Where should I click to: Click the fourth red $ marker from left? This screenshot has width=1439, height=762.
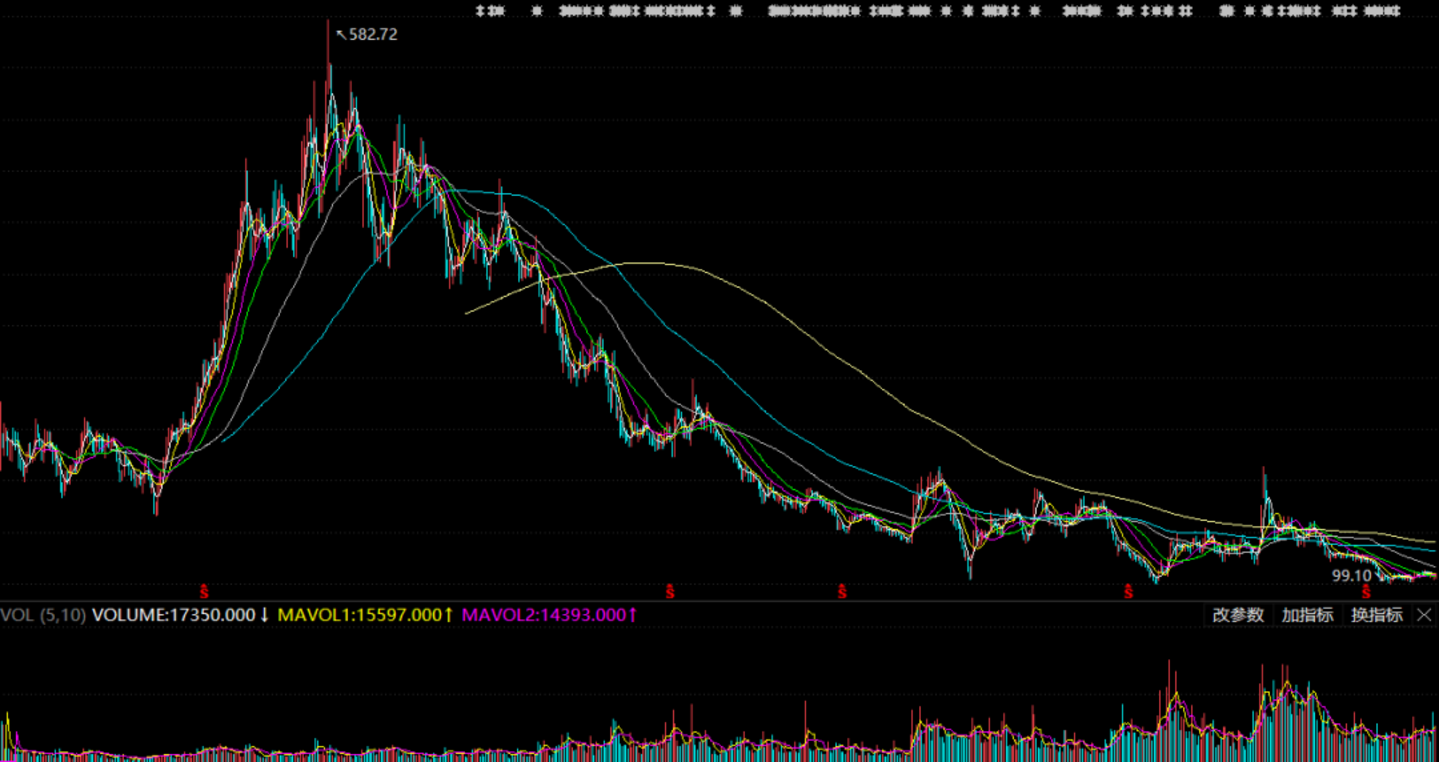click(x=1129, y=591)
